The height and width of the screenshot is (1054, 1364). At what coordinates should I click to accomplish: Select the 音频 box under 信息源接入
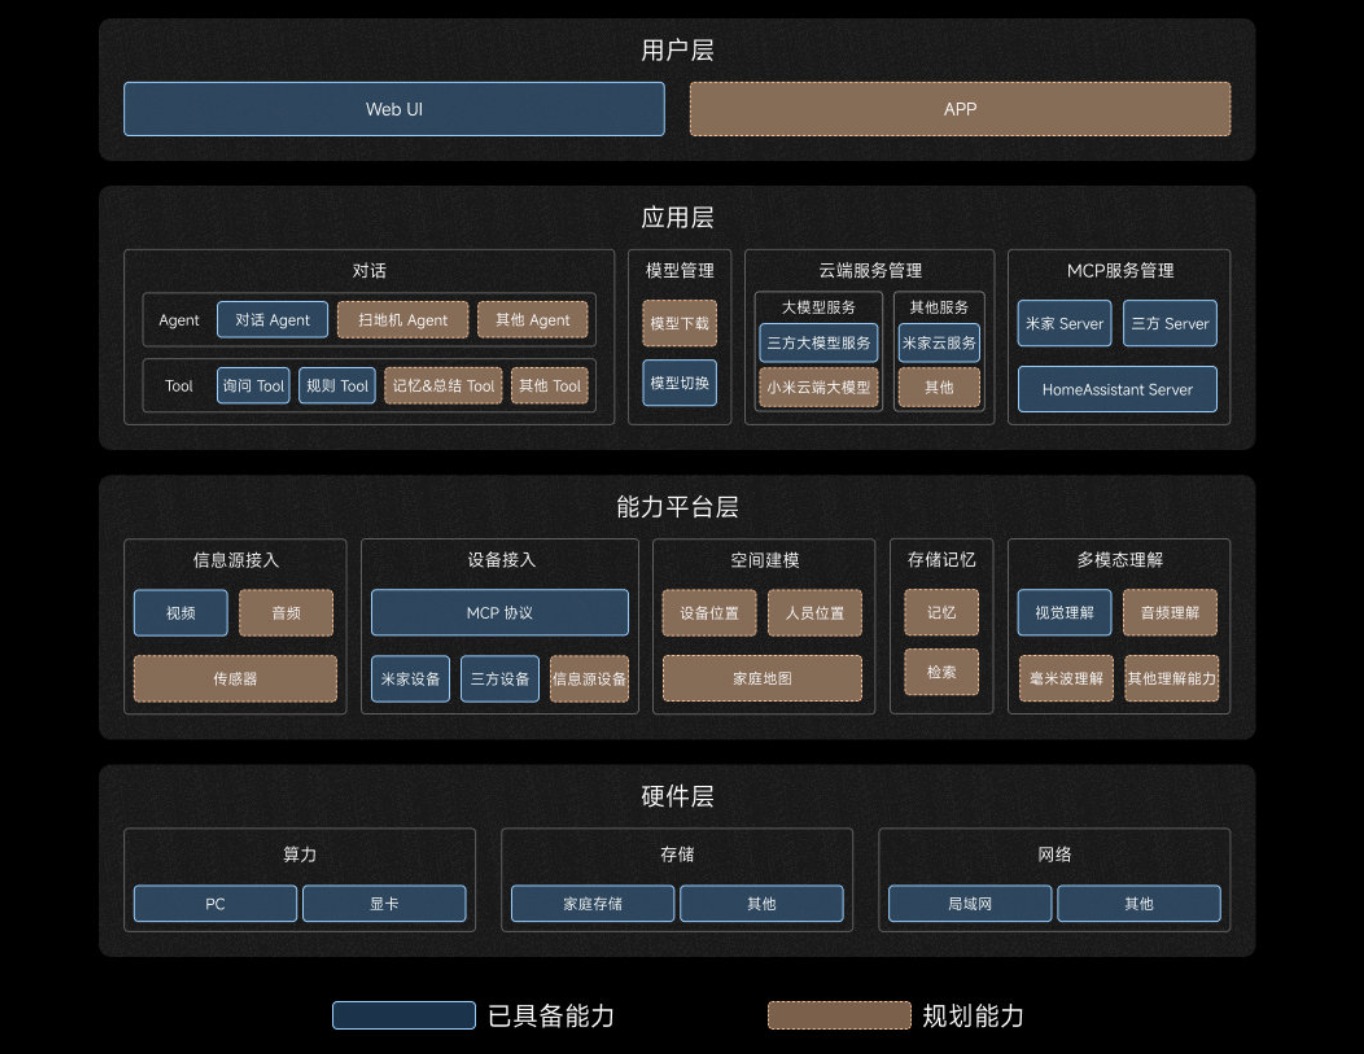[x=286, y=613]
